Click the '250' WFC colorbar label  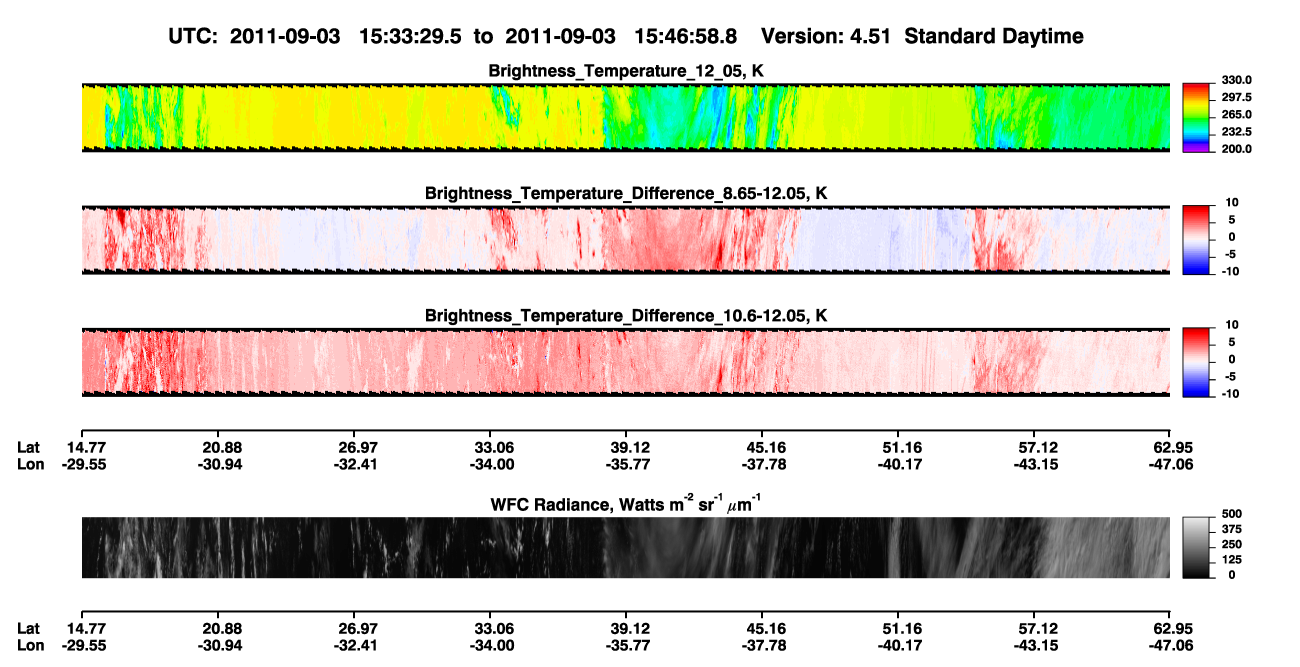tap(1232, 544)
